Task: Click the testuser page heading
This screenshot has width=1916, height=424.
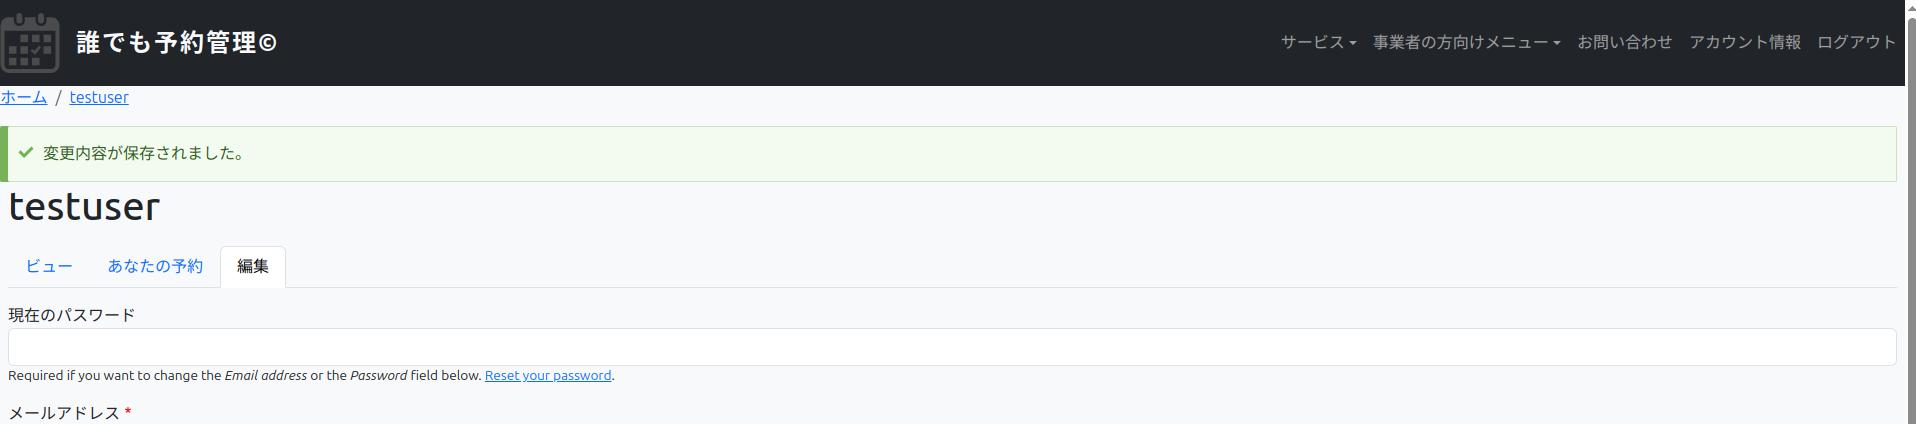Action: pyautogui.click(x=84, y=207)
